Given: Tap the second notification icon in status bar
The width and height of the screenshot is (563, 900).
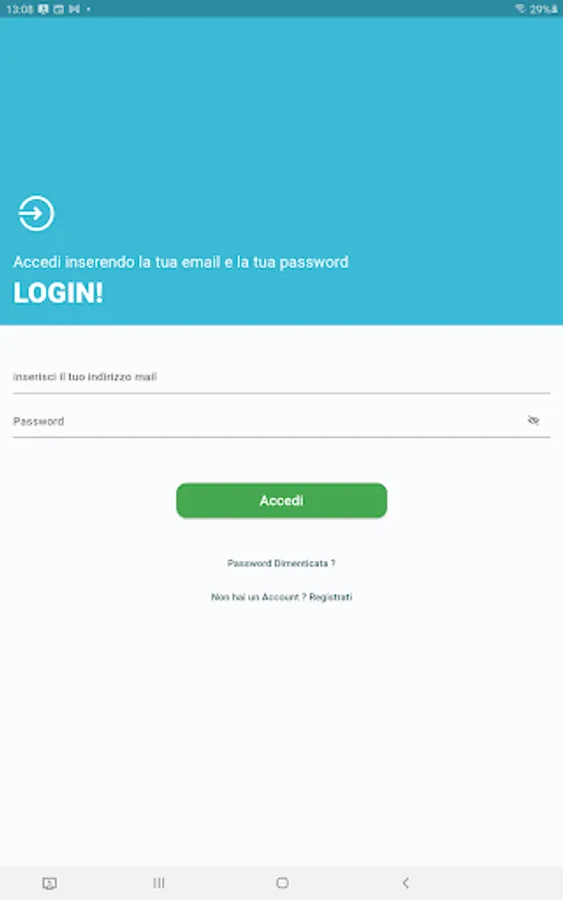Looking at the screenshot, I should (x=59, y=9).
